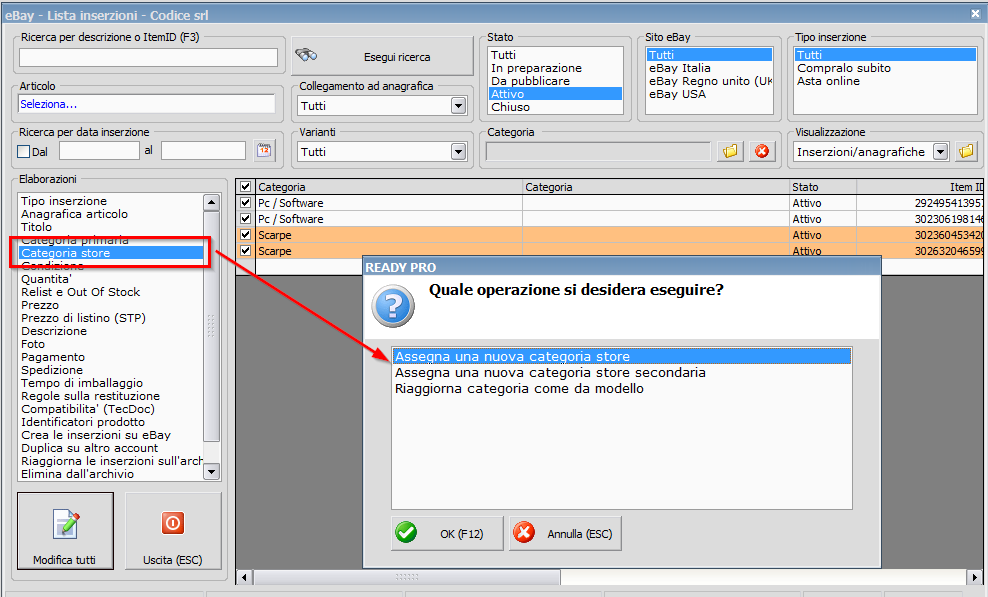Viewport: 988px width, 597px height.
Task: Uncheck second Pc / Software row checkbox
Action: 246,219
